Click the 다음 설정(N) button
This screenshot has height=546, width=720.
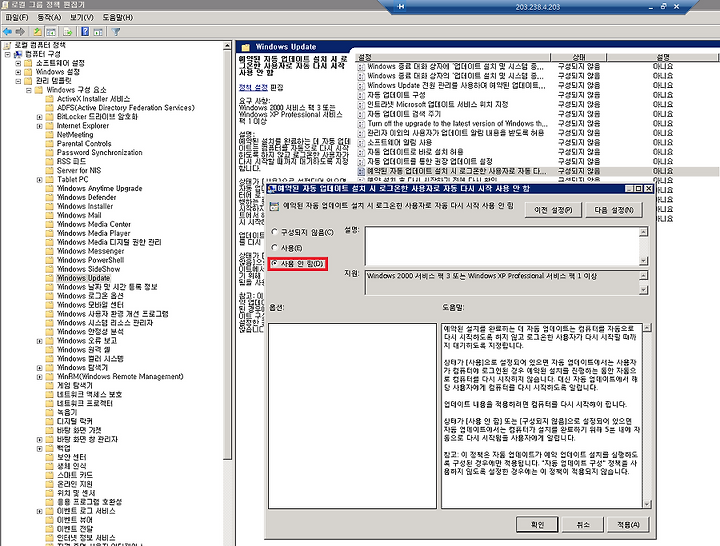click(613, 210)
